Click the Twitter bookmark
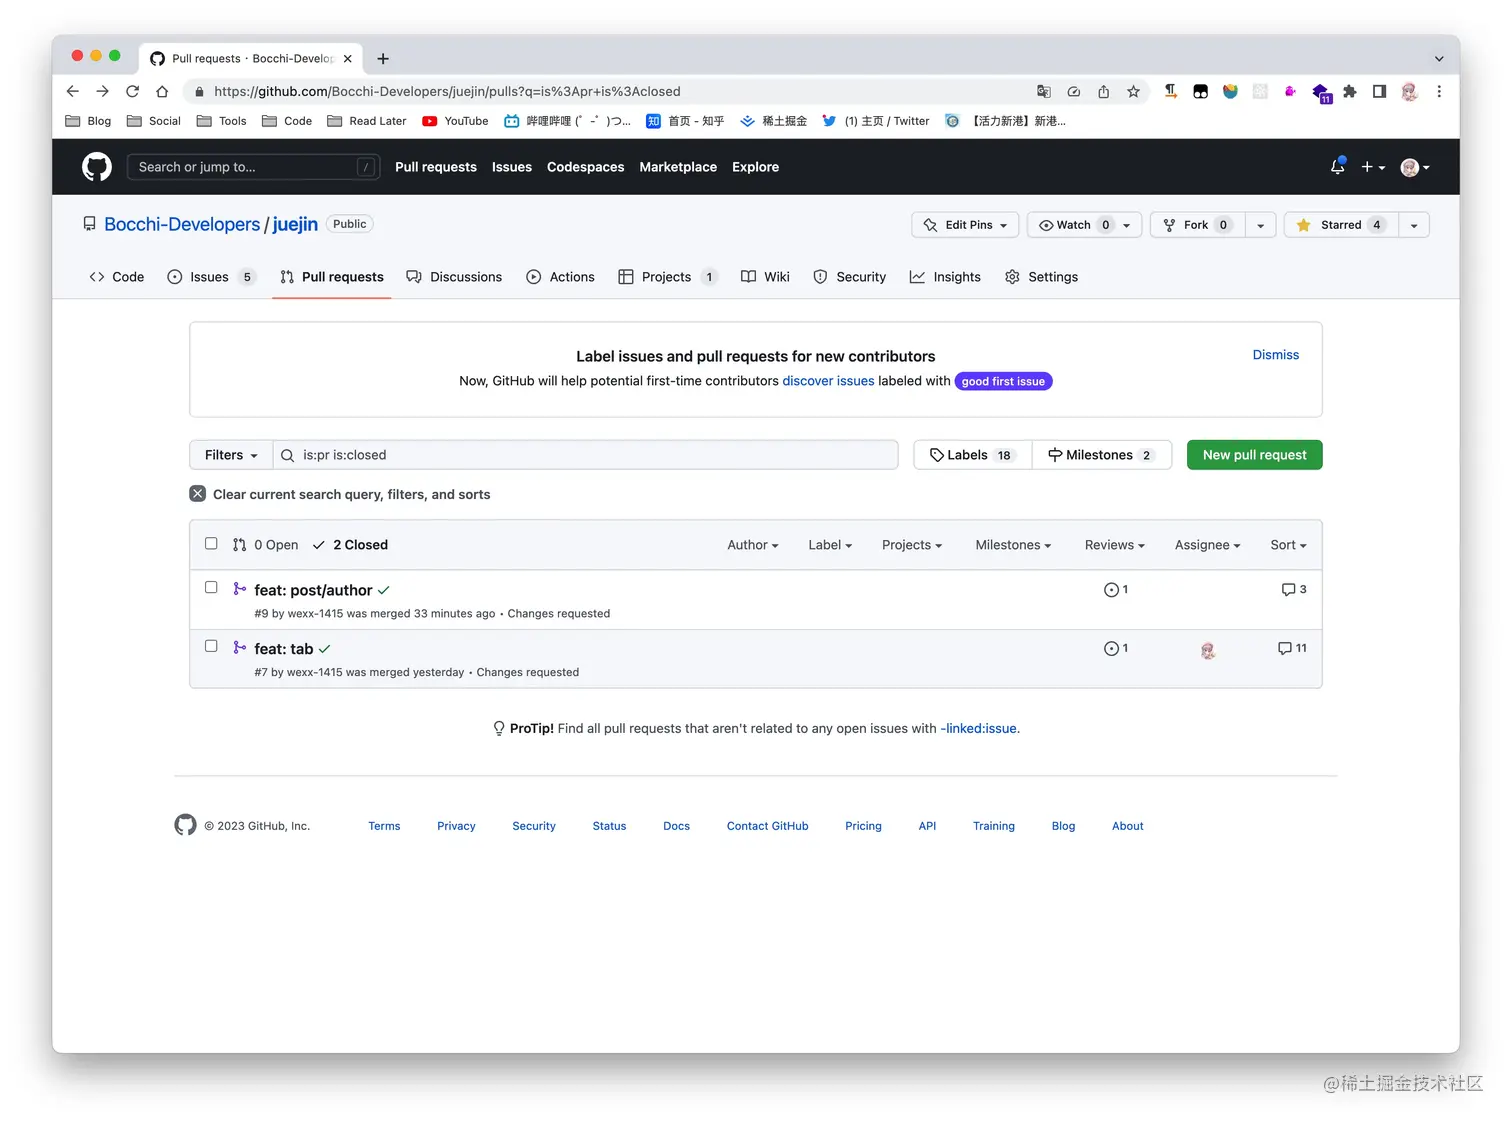The width and height of the screenshot is (1512, 1122). pos(876,121)
